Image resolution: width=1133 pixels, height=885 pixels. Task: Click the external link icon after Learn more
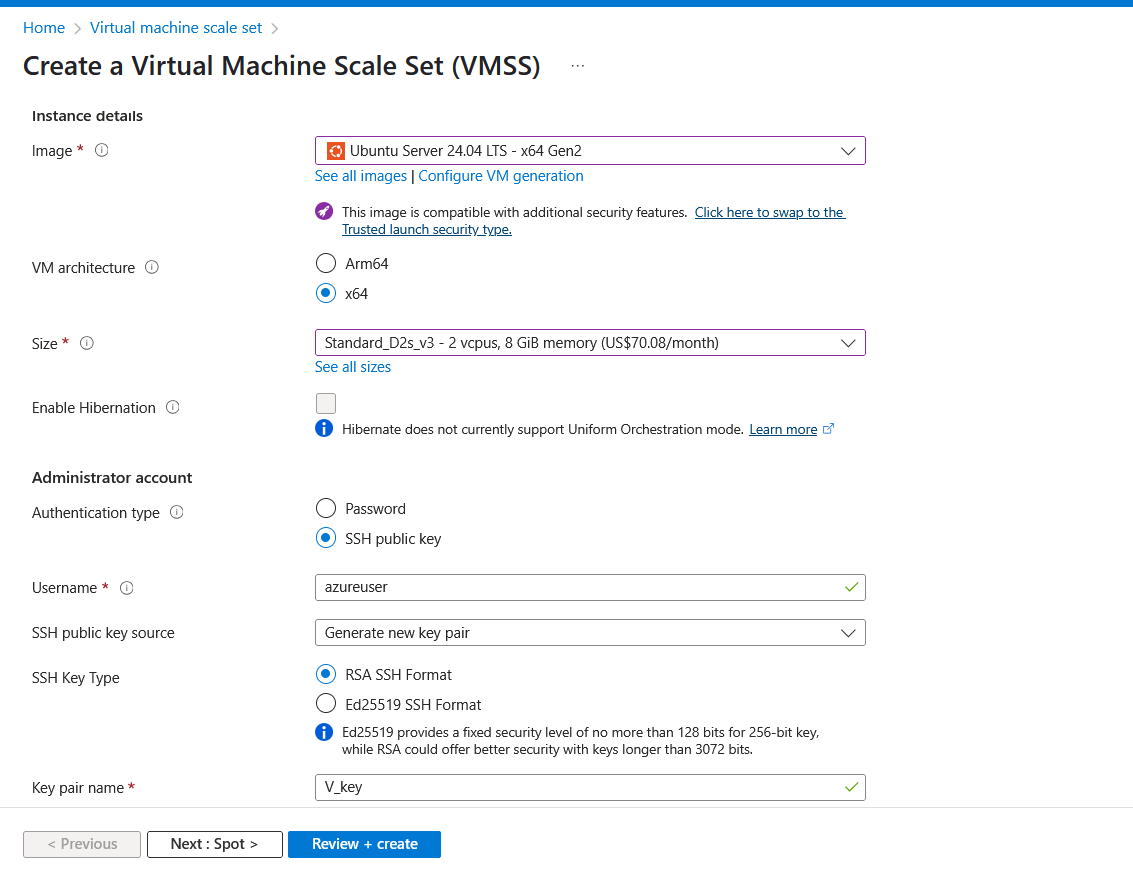click(829, 428)
